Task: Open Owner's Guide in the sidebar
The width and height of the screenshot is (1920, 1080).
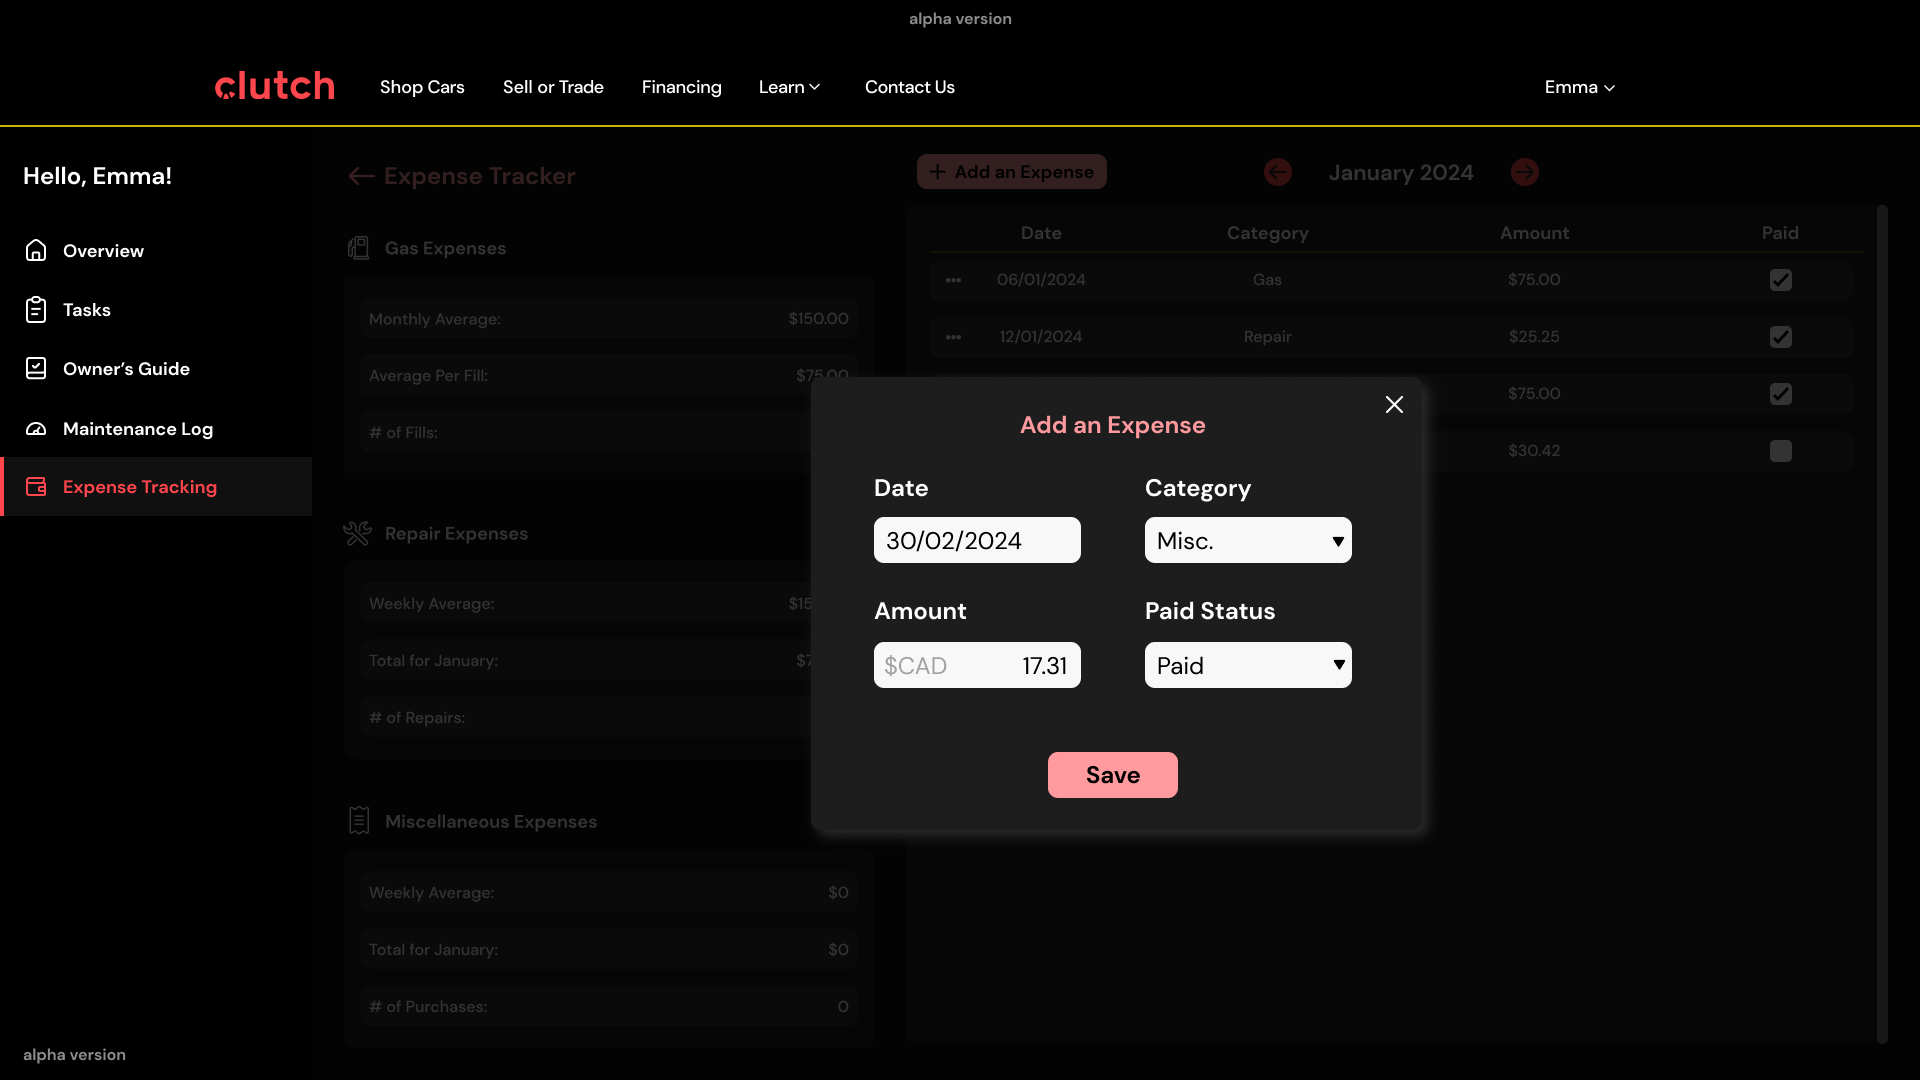Action: [x=126, y=369]
